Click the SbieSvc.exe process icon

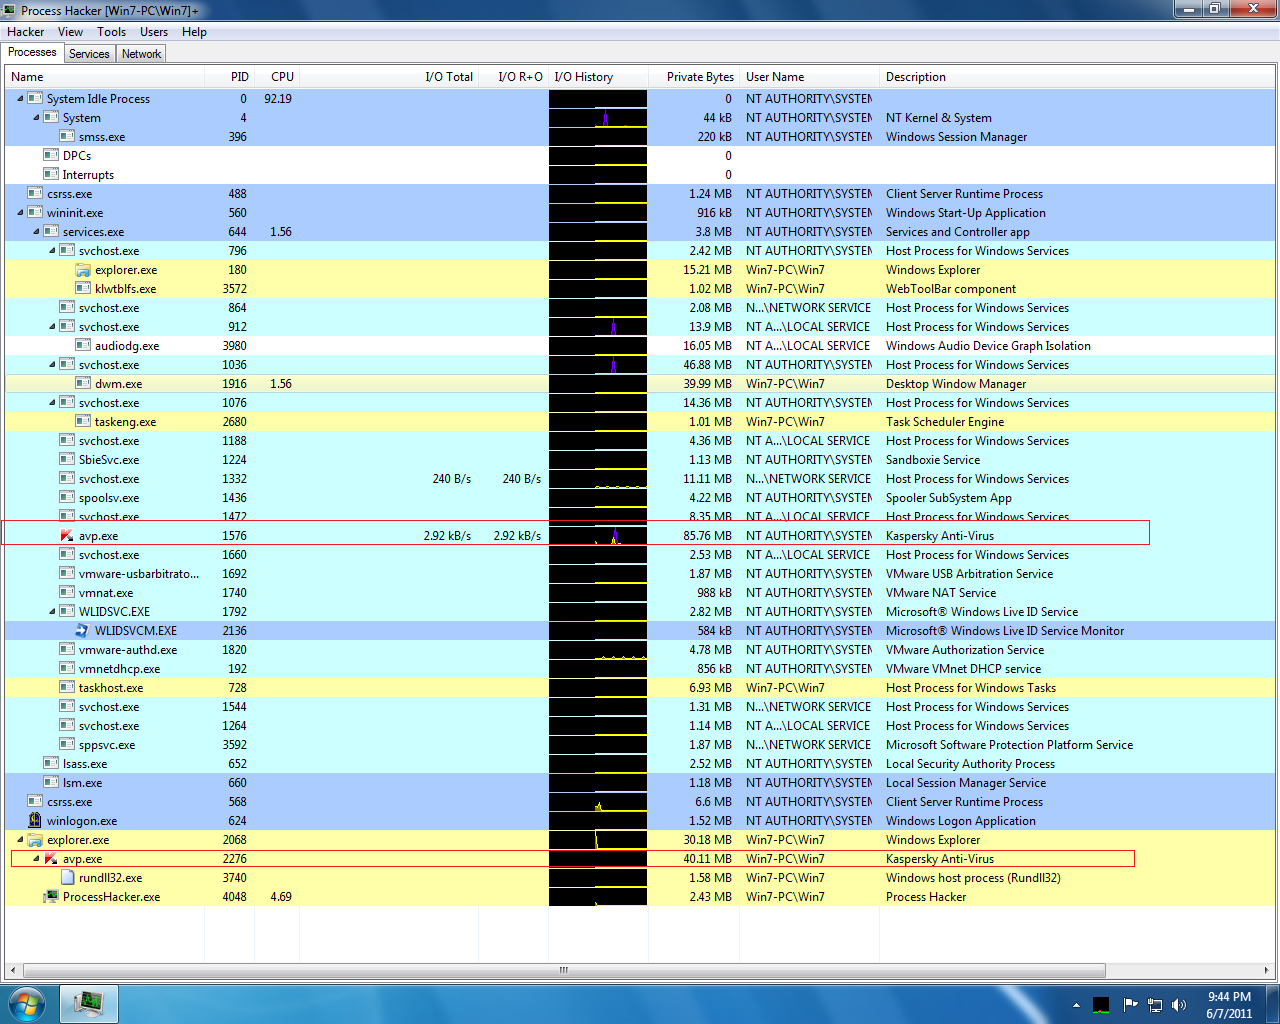pyautogui.click(x=67, y=460)
